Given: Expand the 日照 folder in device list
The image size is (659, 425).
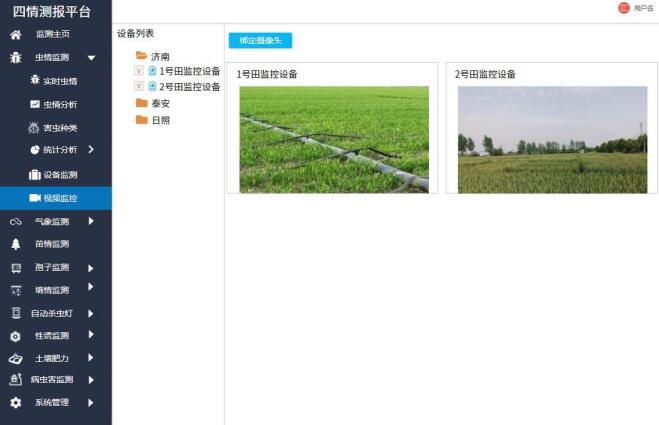Looking at the screenshot, I should pyautogui.click(x=142, y=120).
